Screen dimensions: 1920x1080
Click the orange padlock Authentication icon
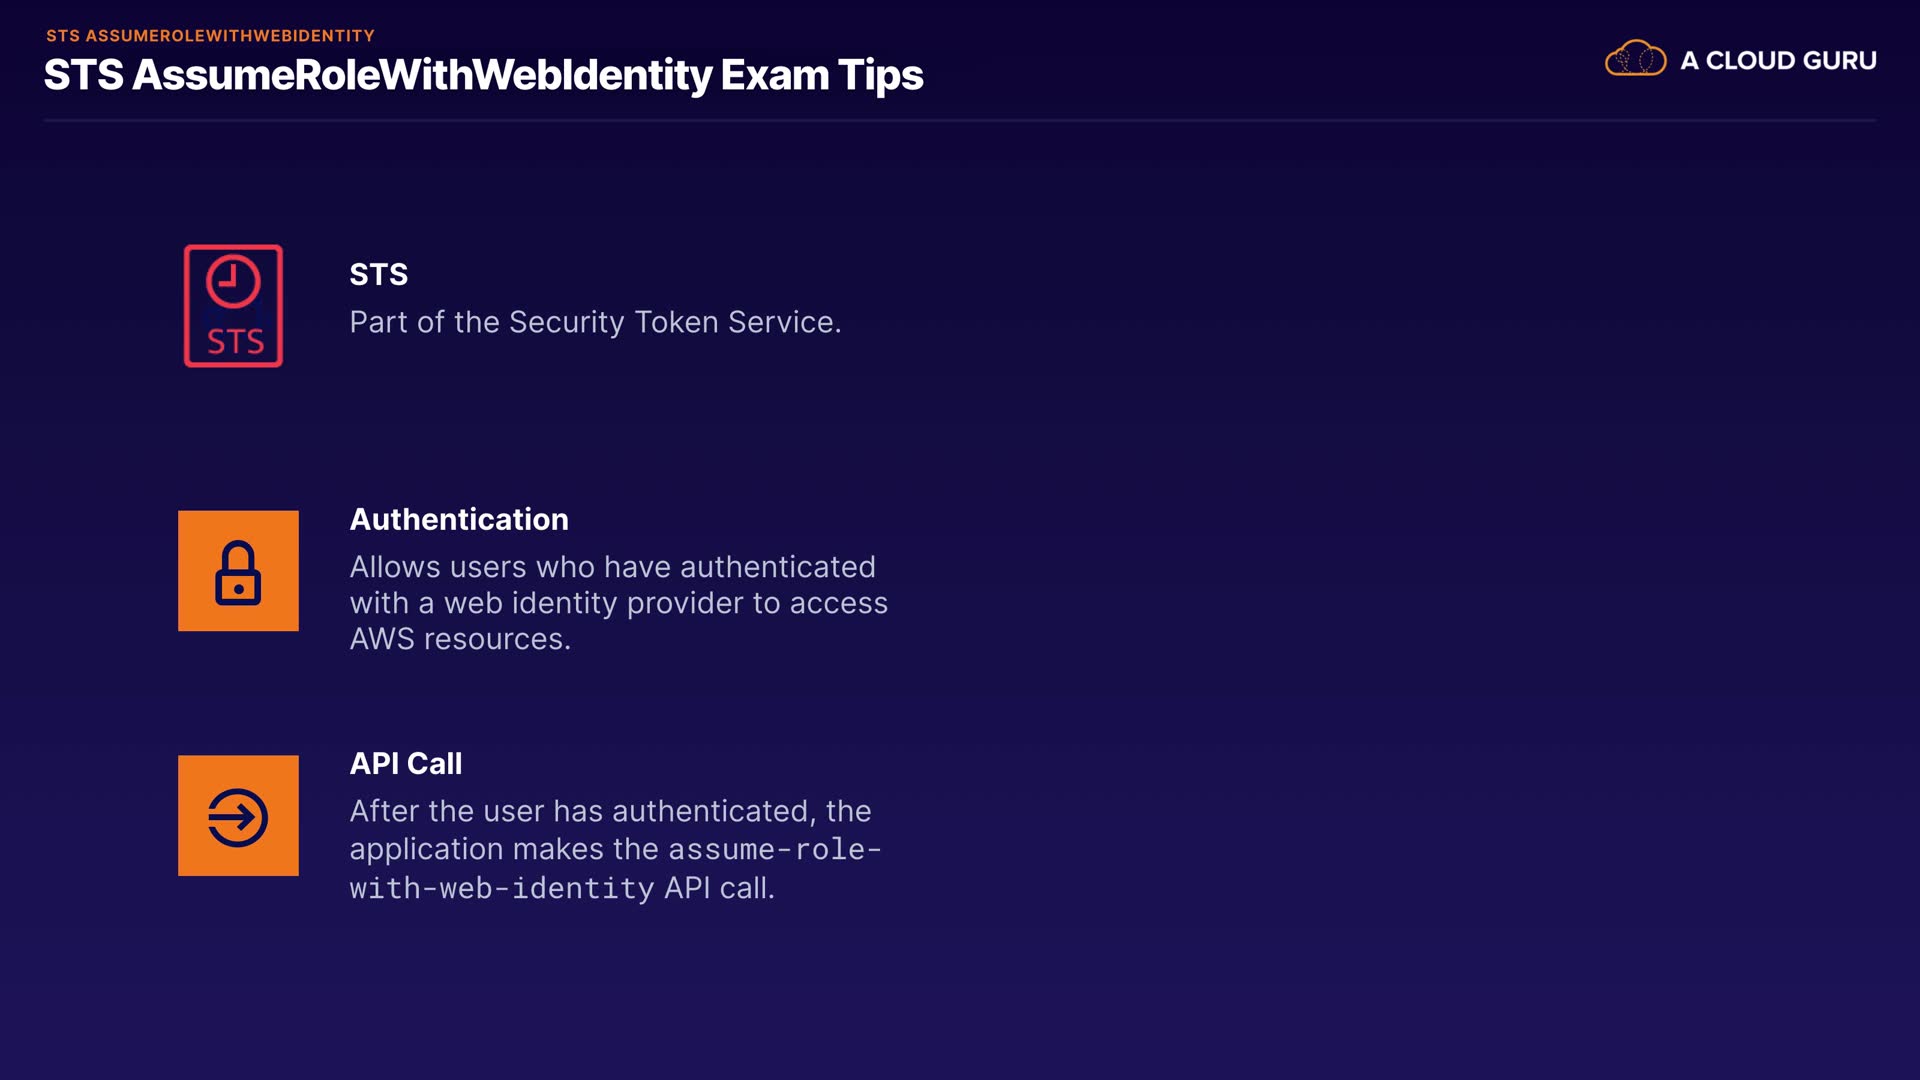tap(238, 571)
